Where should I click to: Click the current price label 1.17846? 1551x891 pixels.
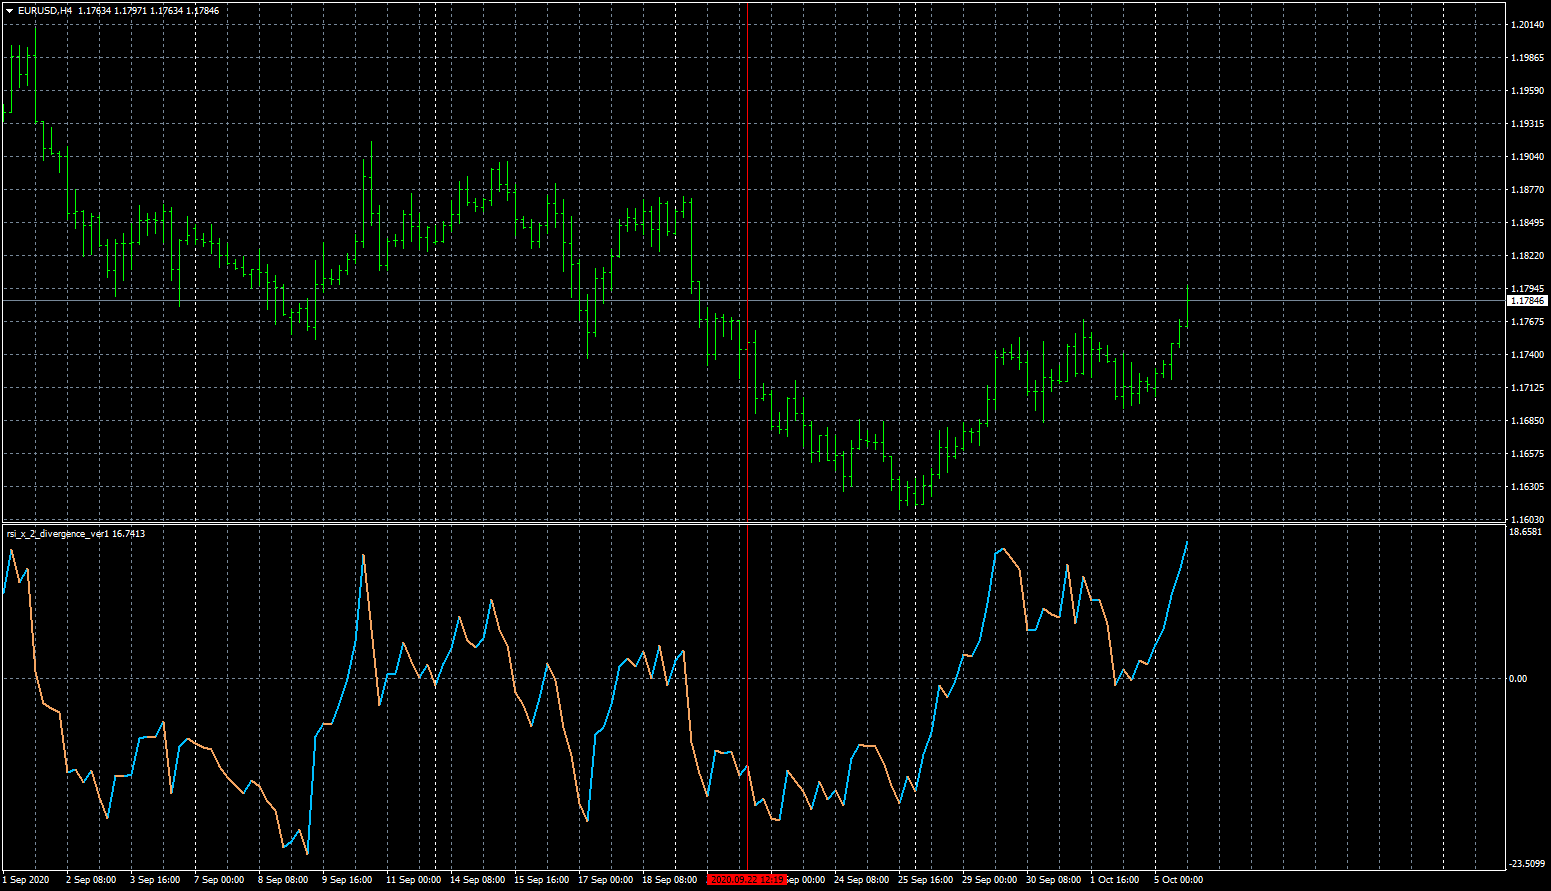point(1527,301)
